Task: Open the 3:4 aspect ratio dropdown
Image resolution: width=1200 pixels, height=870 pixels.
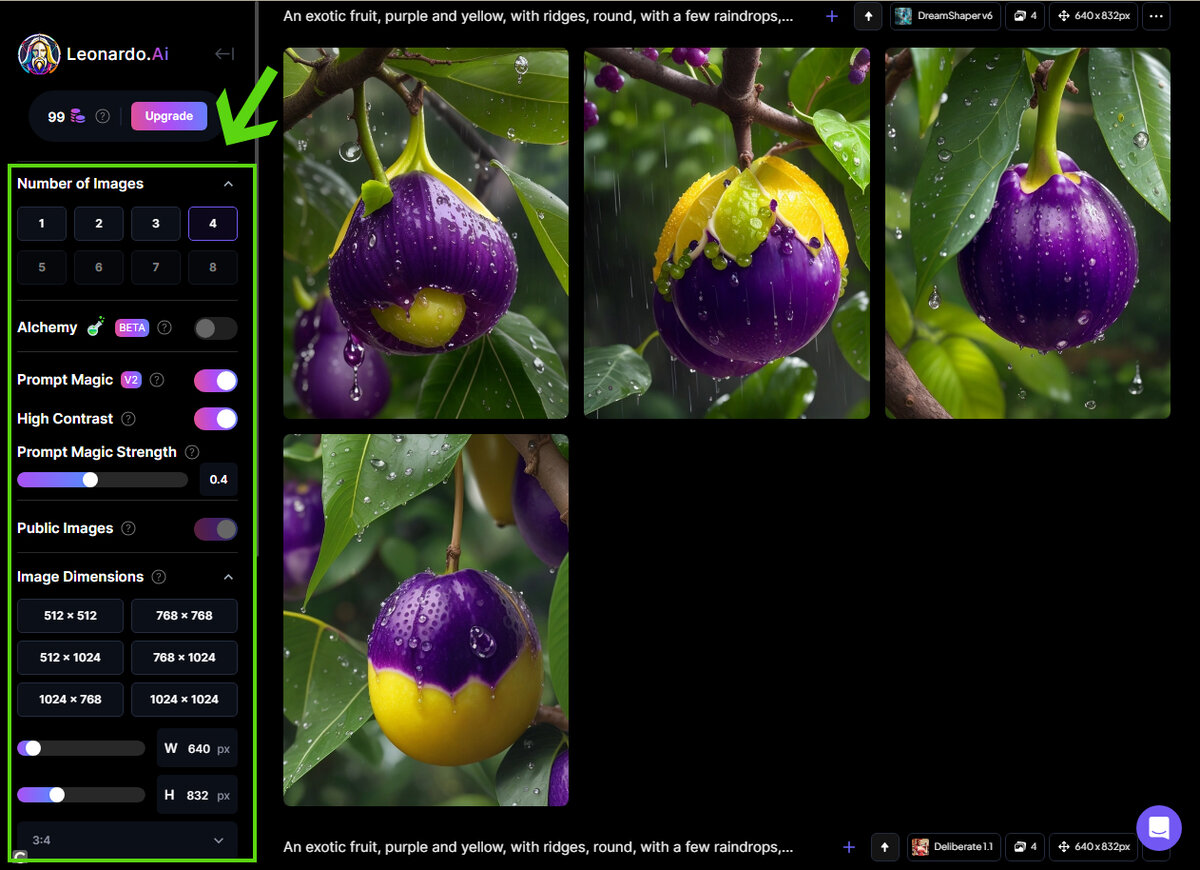Action: (127, 841)
